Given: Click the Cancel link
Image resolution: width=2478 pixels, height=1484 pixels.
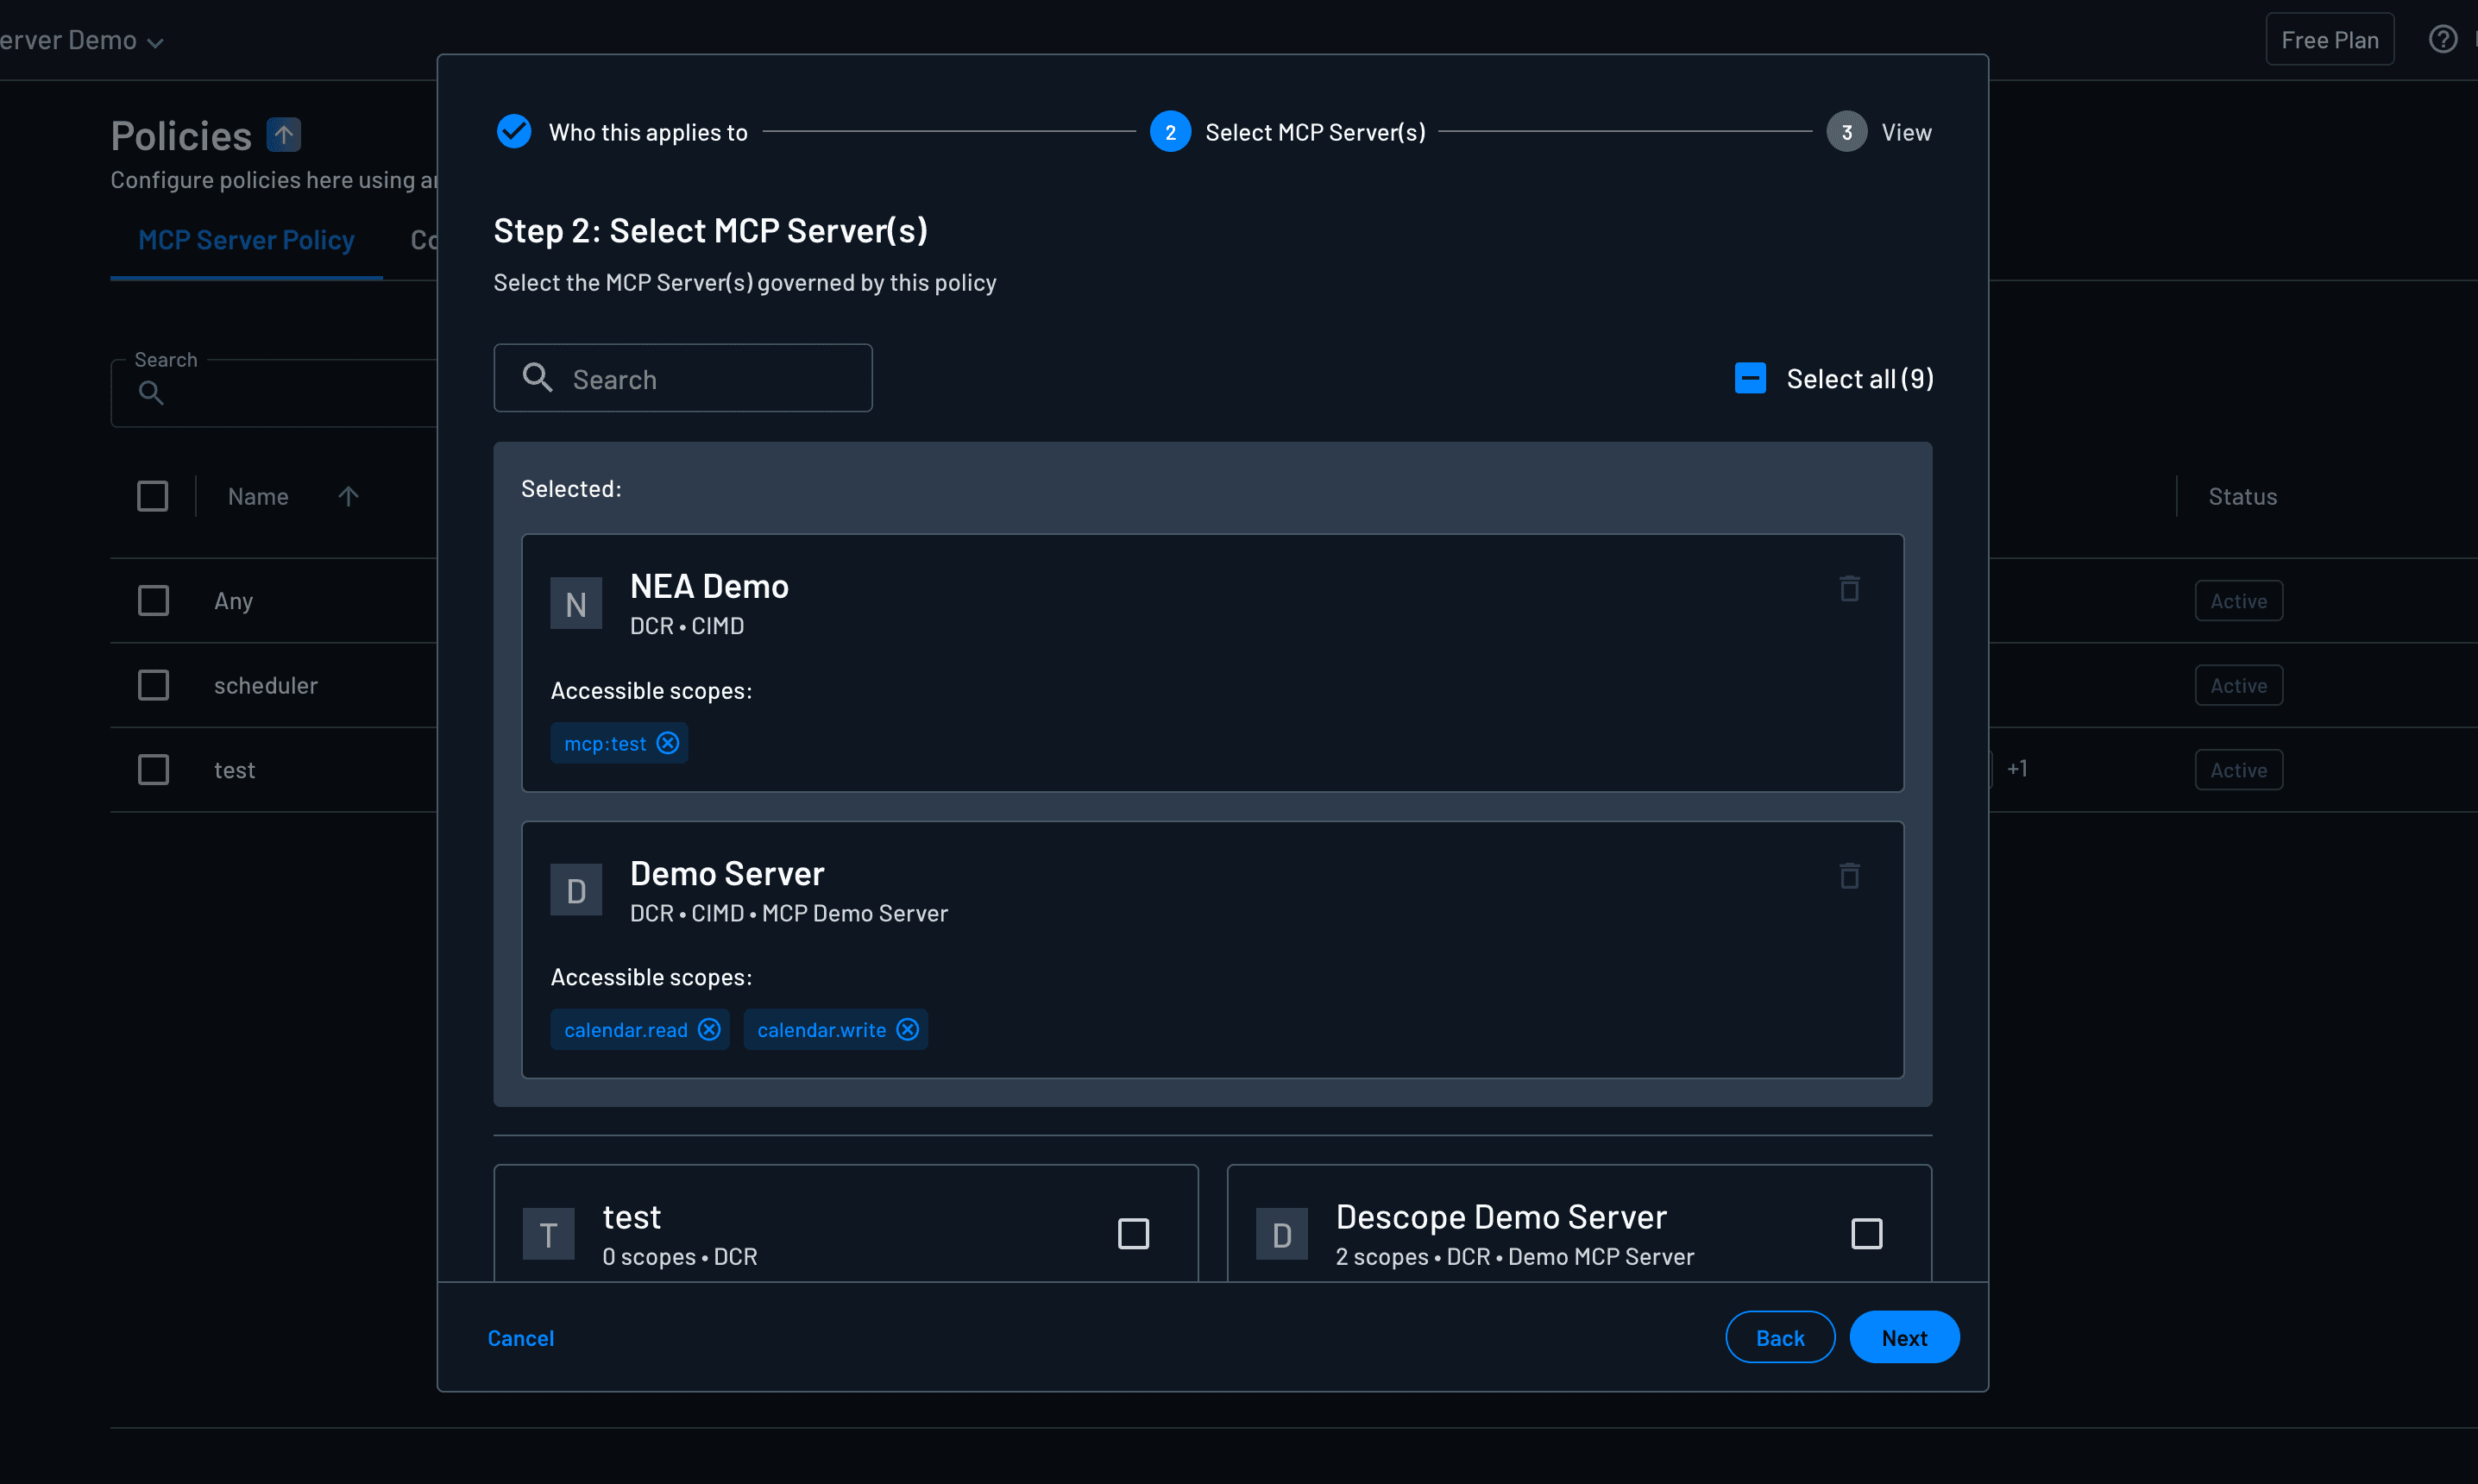Looking at the screenshot, I should pos(521,1337).
